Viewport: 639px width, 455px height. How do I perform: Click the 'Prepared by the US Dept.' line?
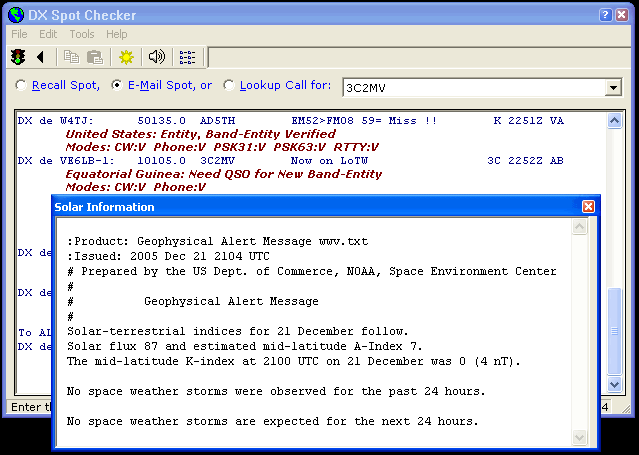[x=312, y=272]
